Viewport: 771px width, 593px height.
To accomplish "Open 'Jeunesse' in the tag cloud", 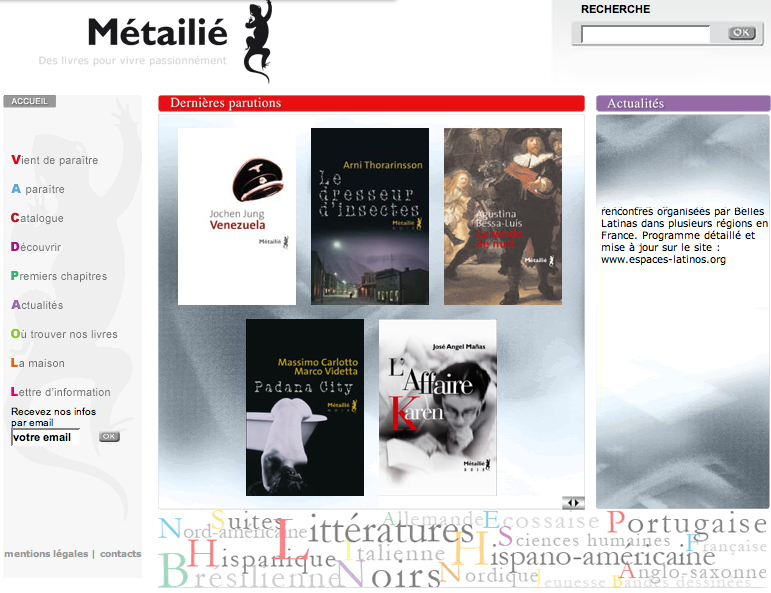I will [570, 581].
